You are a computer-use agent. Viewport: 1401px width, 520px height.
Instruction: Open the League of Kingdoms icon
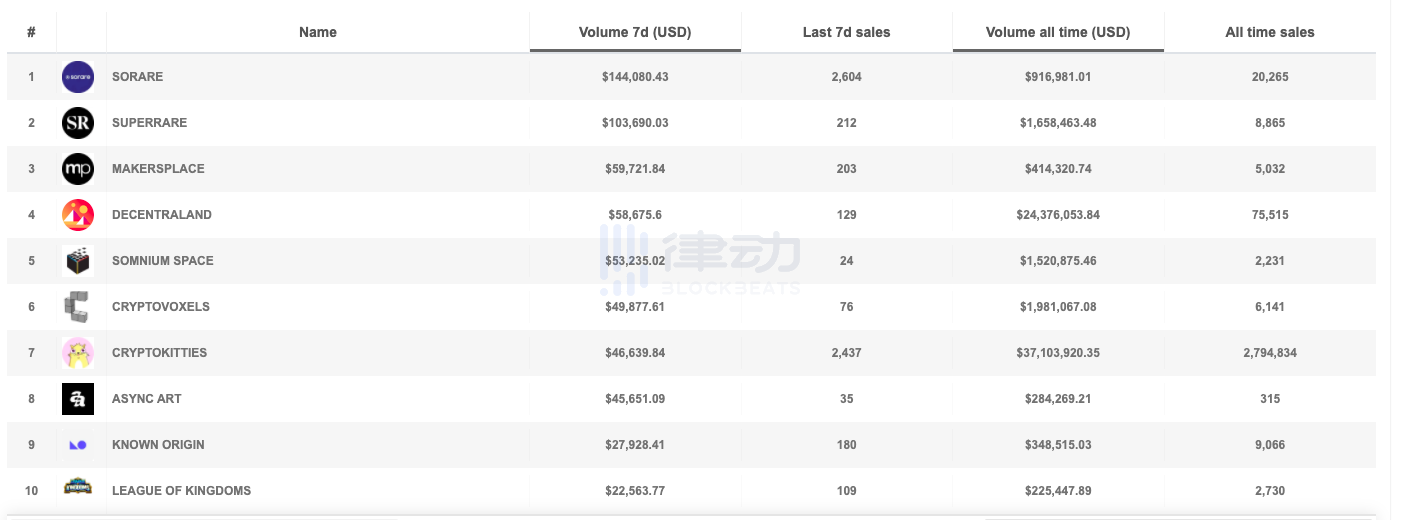(78, 489)
